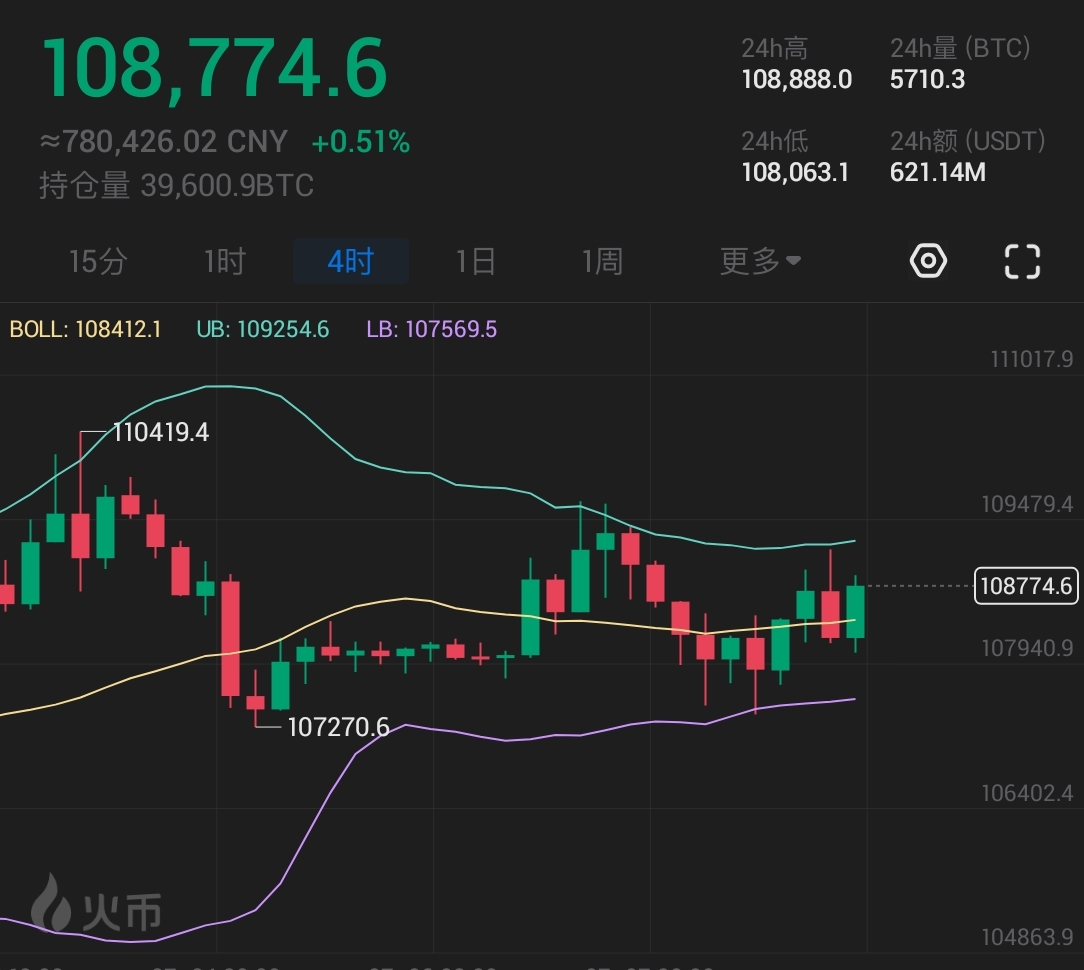The image size is (1084, 970).
Task: Click the 持仓量 39,600.9BTC open interest text
Action: [176, 186]
